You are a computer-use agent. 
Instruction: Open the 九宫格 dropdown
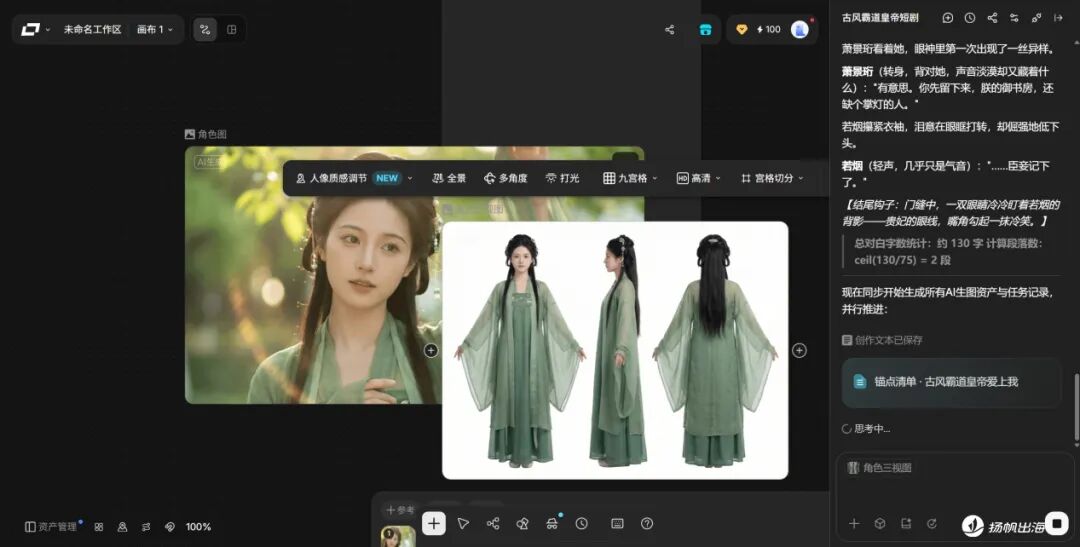coord(630,178)
